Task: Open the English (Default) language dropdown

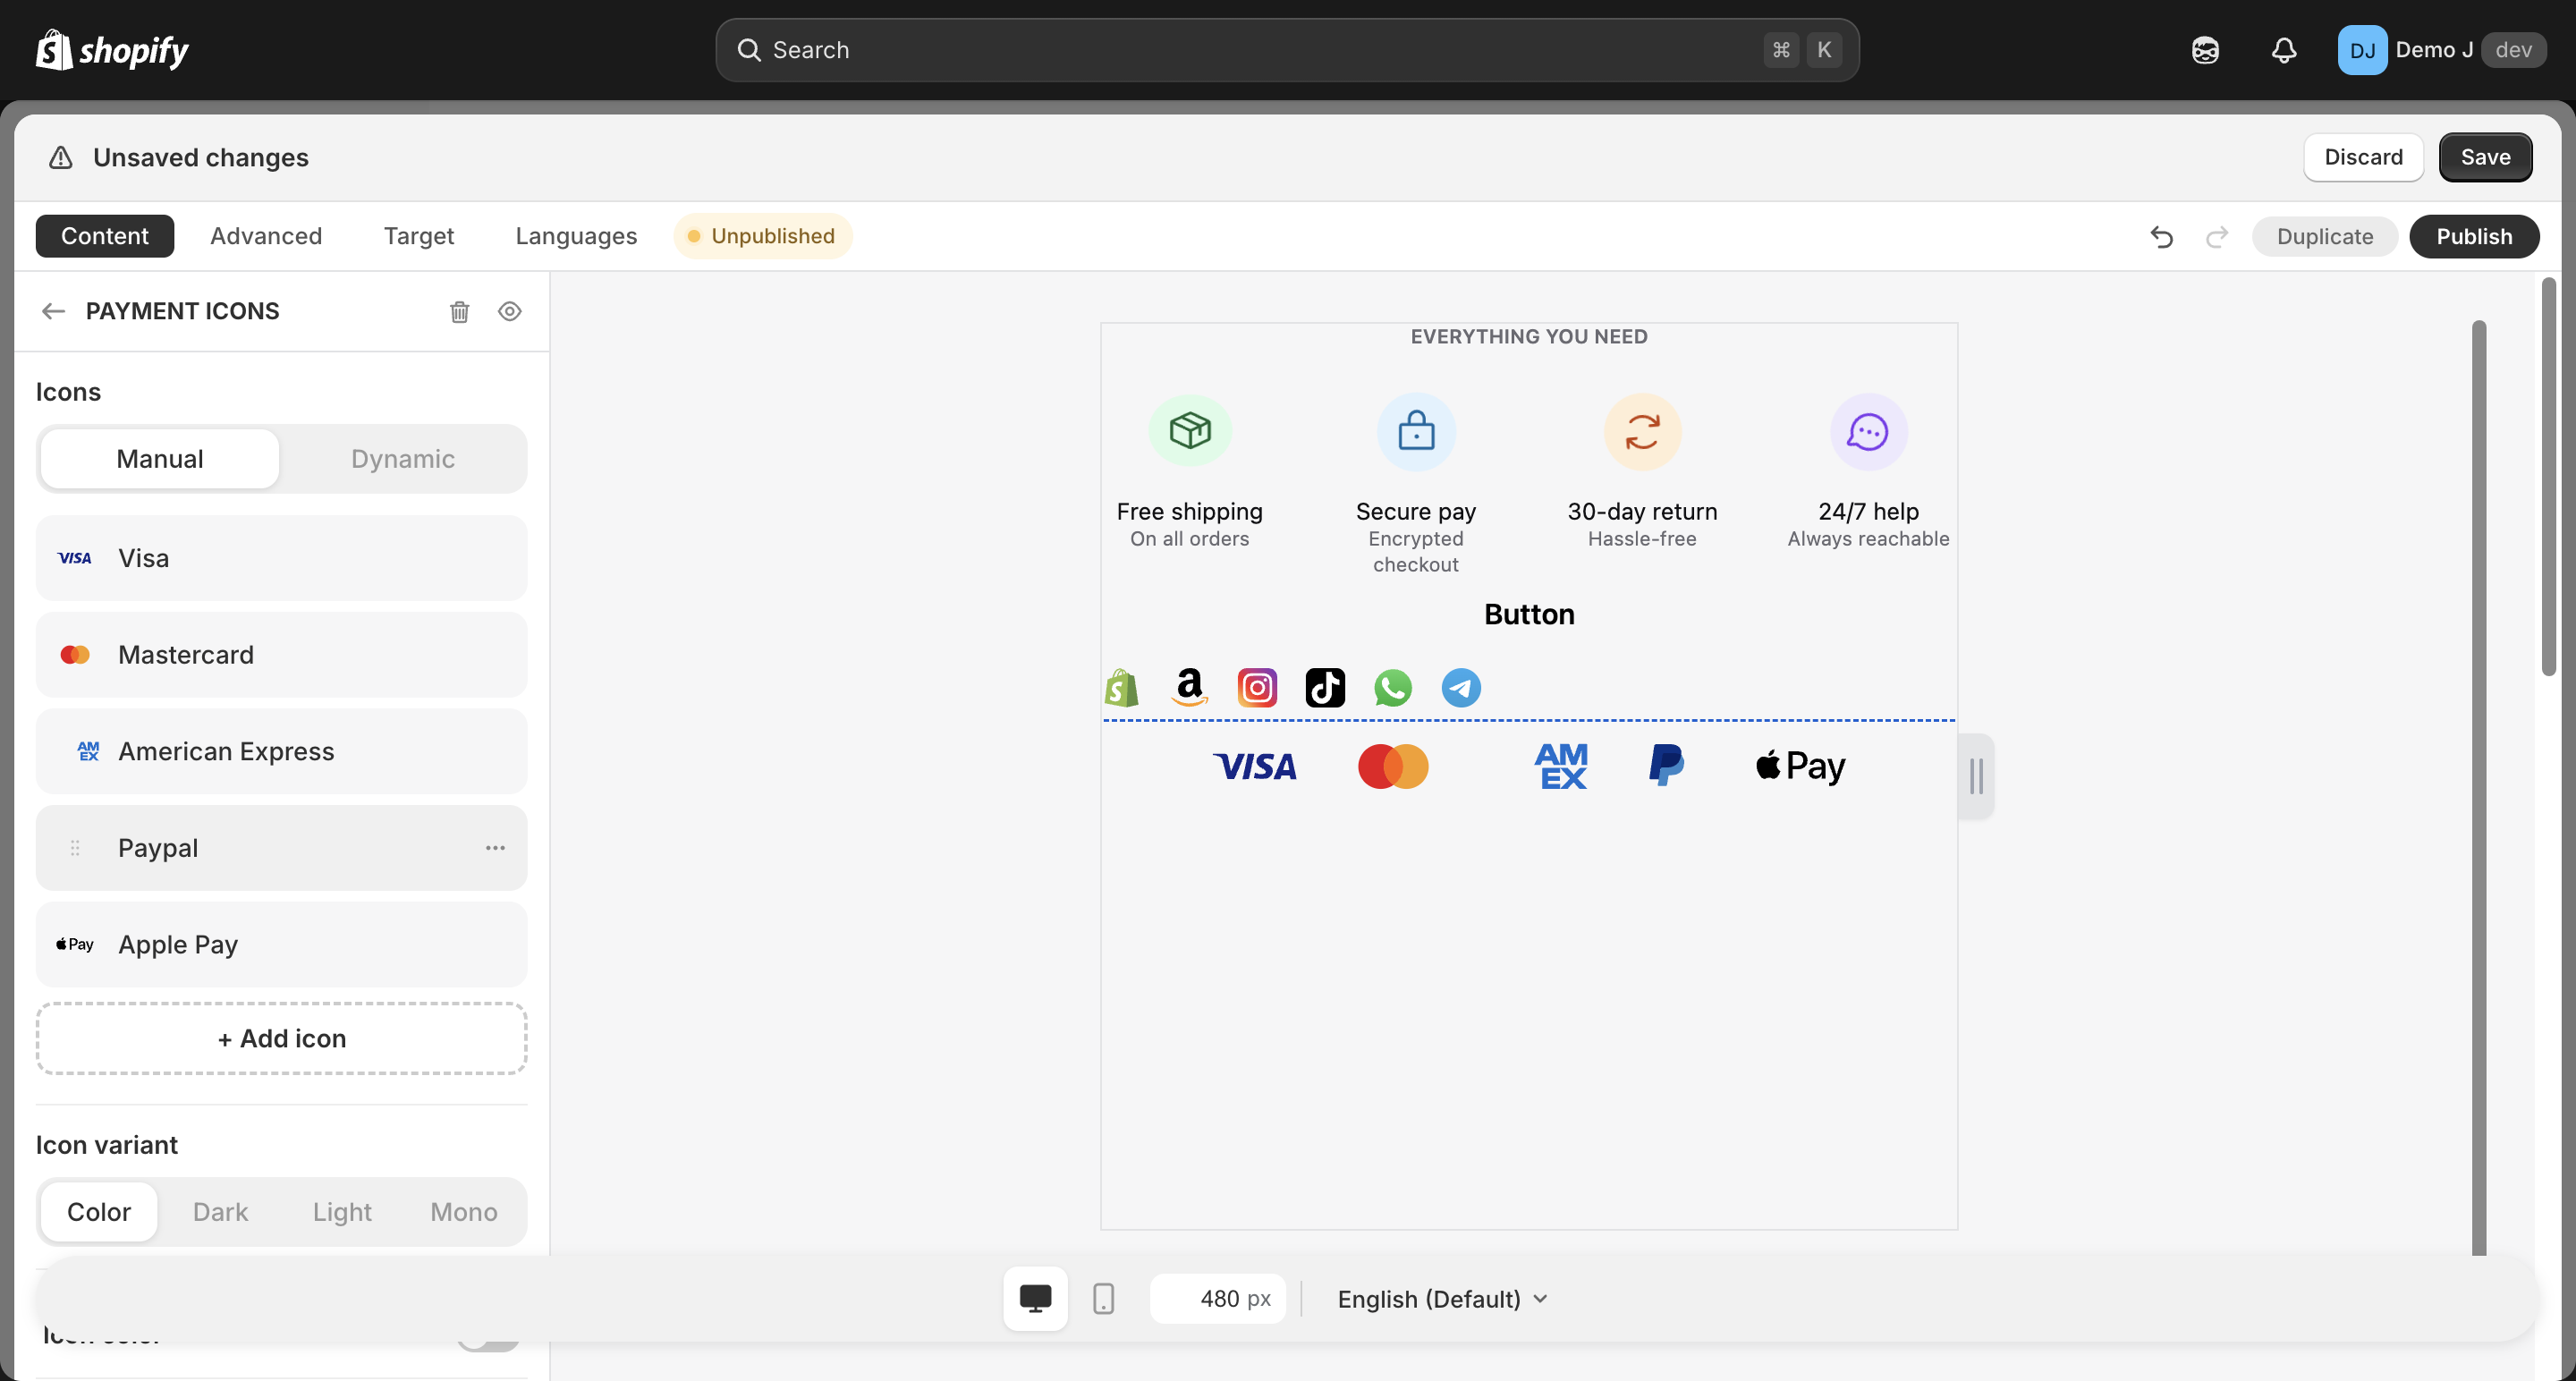Action: 1442,1299
